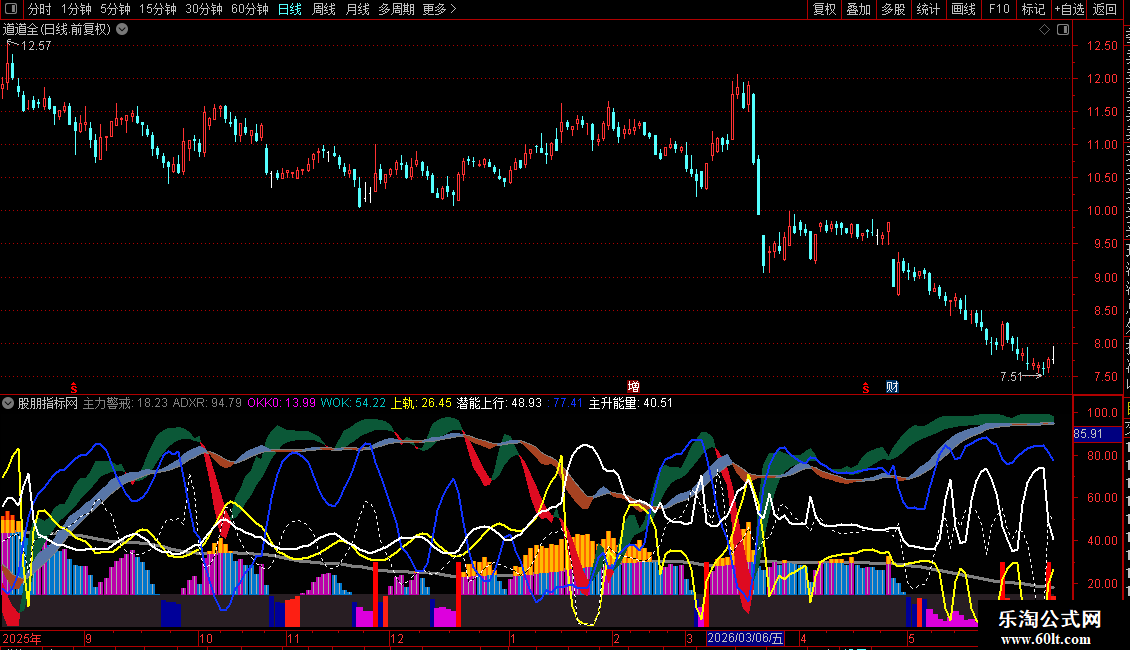
Task: Open the 复权 adjustment menu
Action: [824, 9]
